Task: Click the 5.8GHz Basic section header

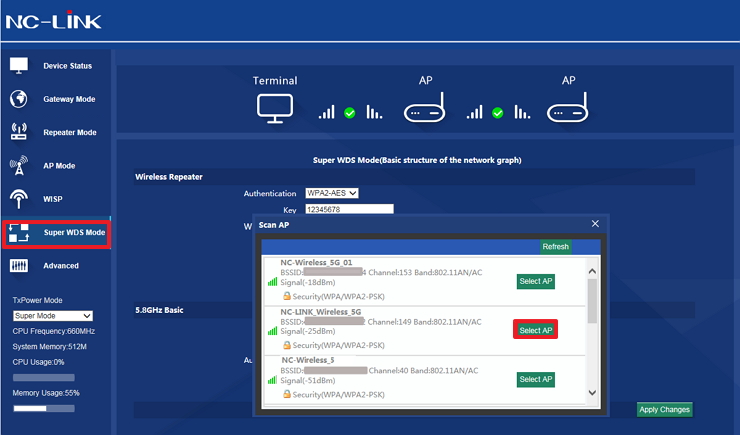Action: tap(159, 310)
